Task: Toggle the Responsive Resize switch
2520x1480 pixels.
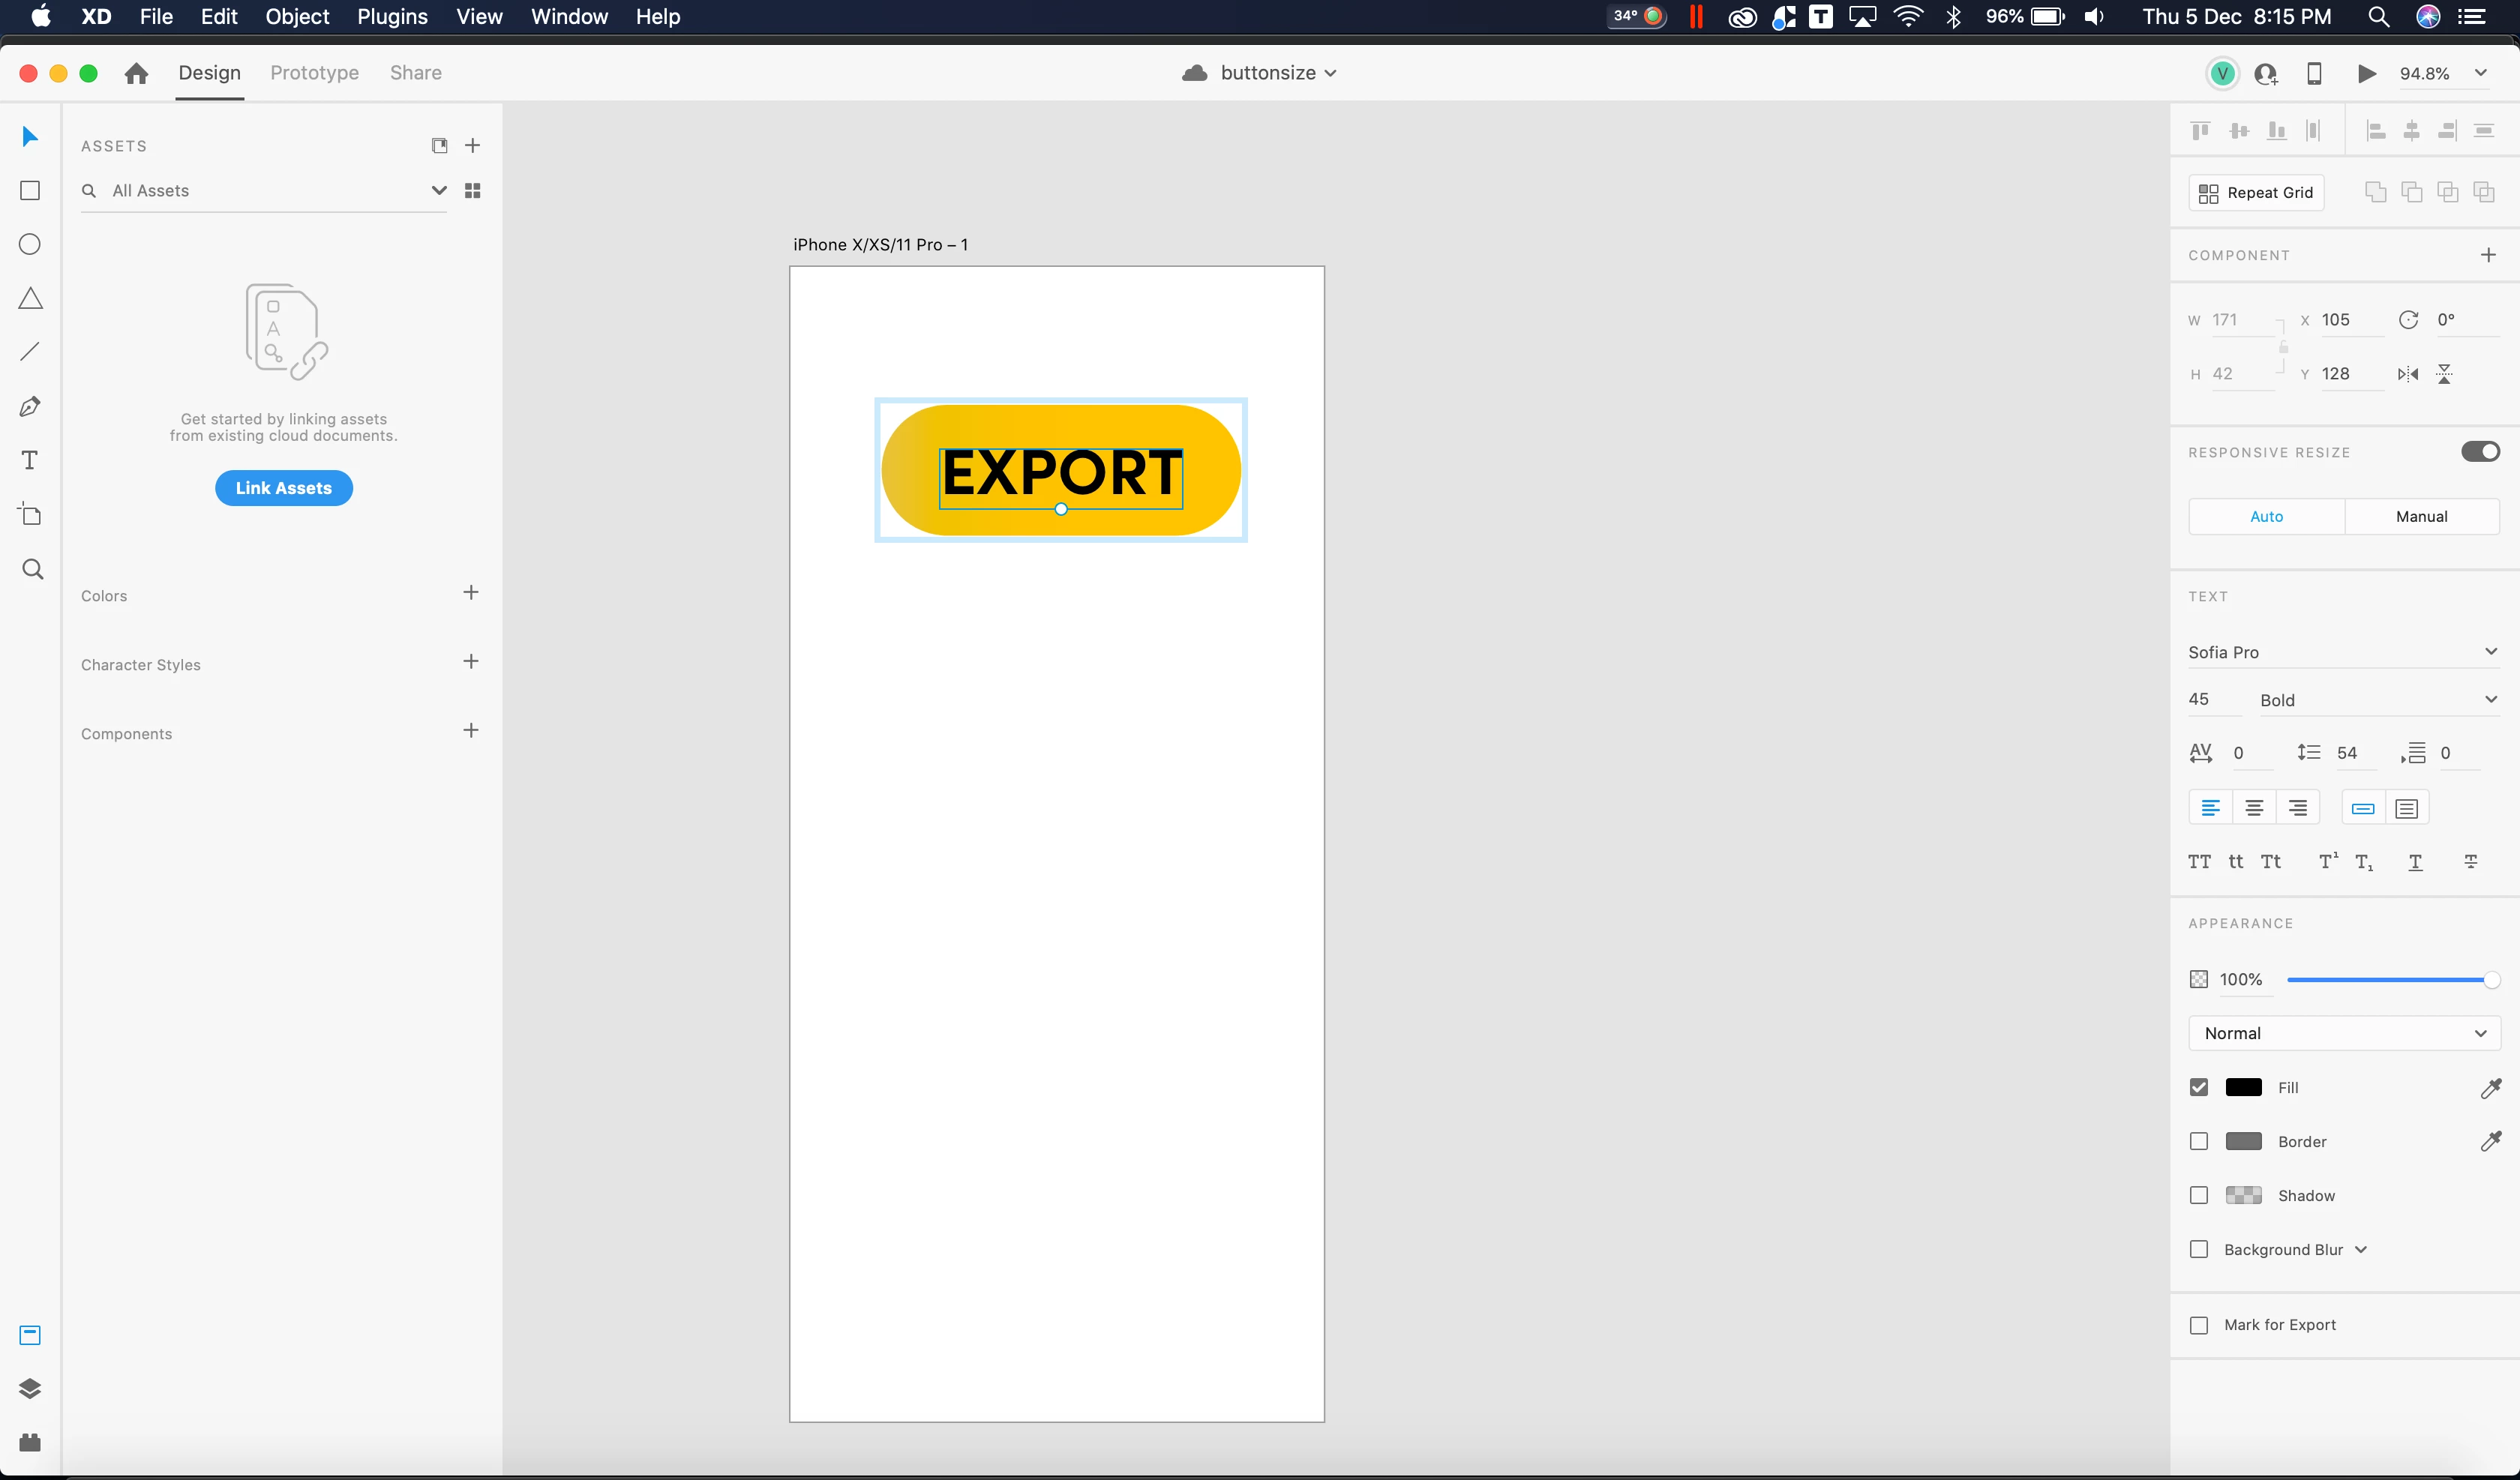Action: [2479, 452]
